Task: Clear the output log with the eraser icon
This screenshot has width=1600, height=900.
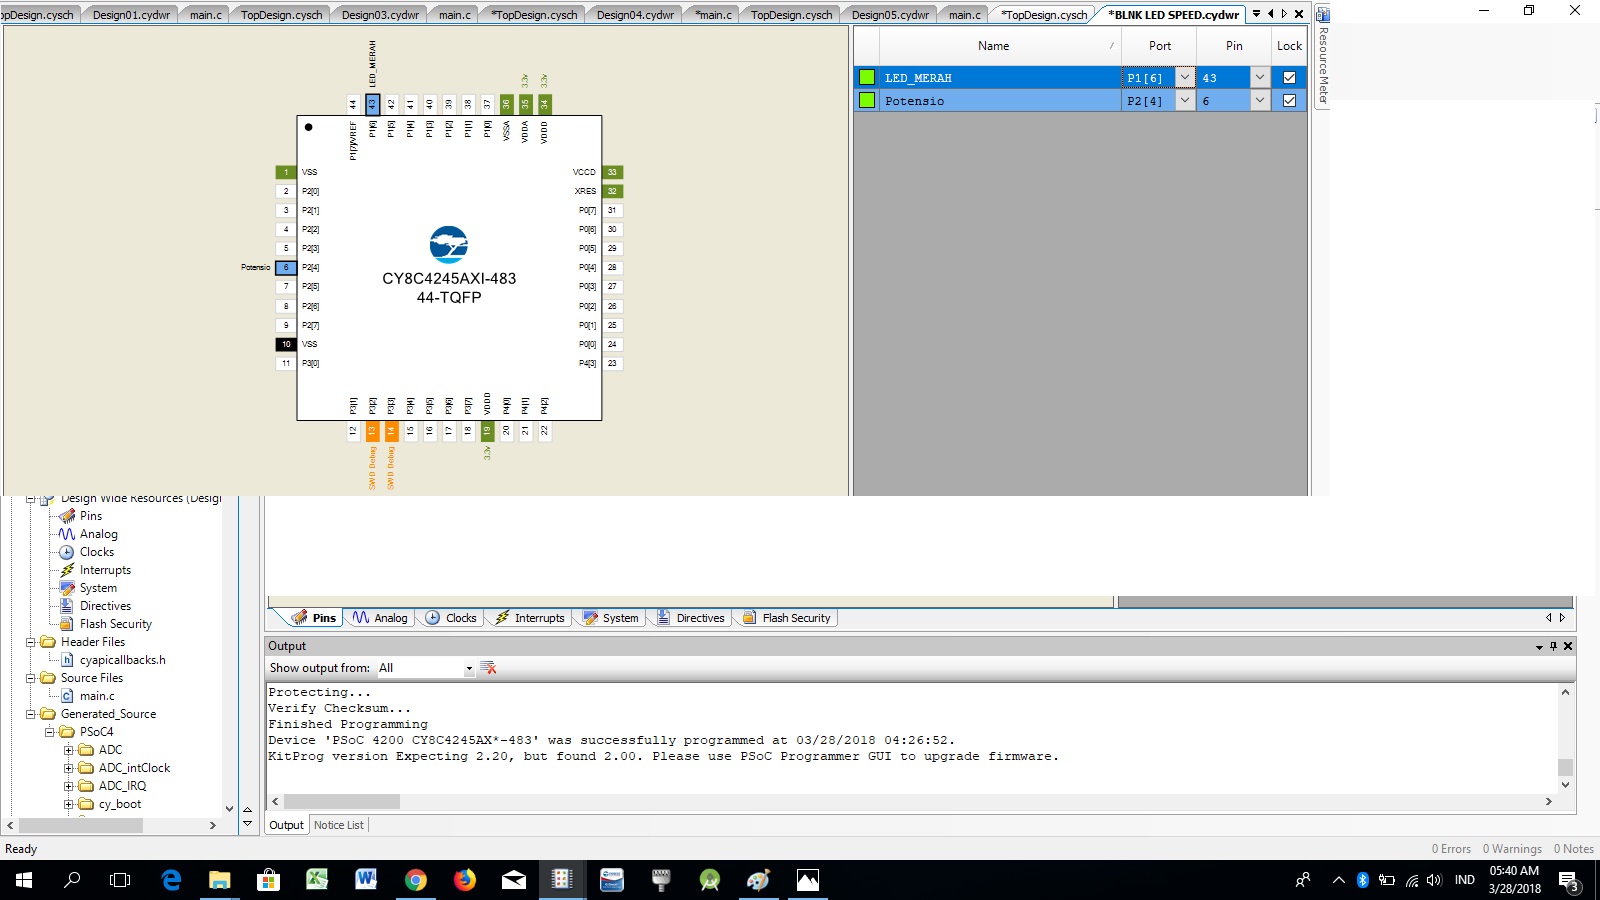Action: pos(488,668)
